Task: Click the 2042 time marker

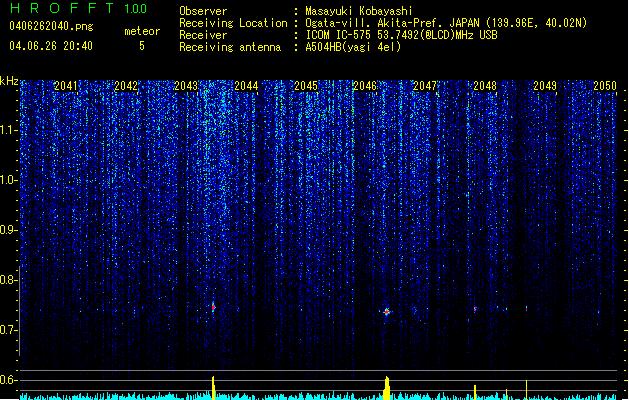Action: click(126, 86)
